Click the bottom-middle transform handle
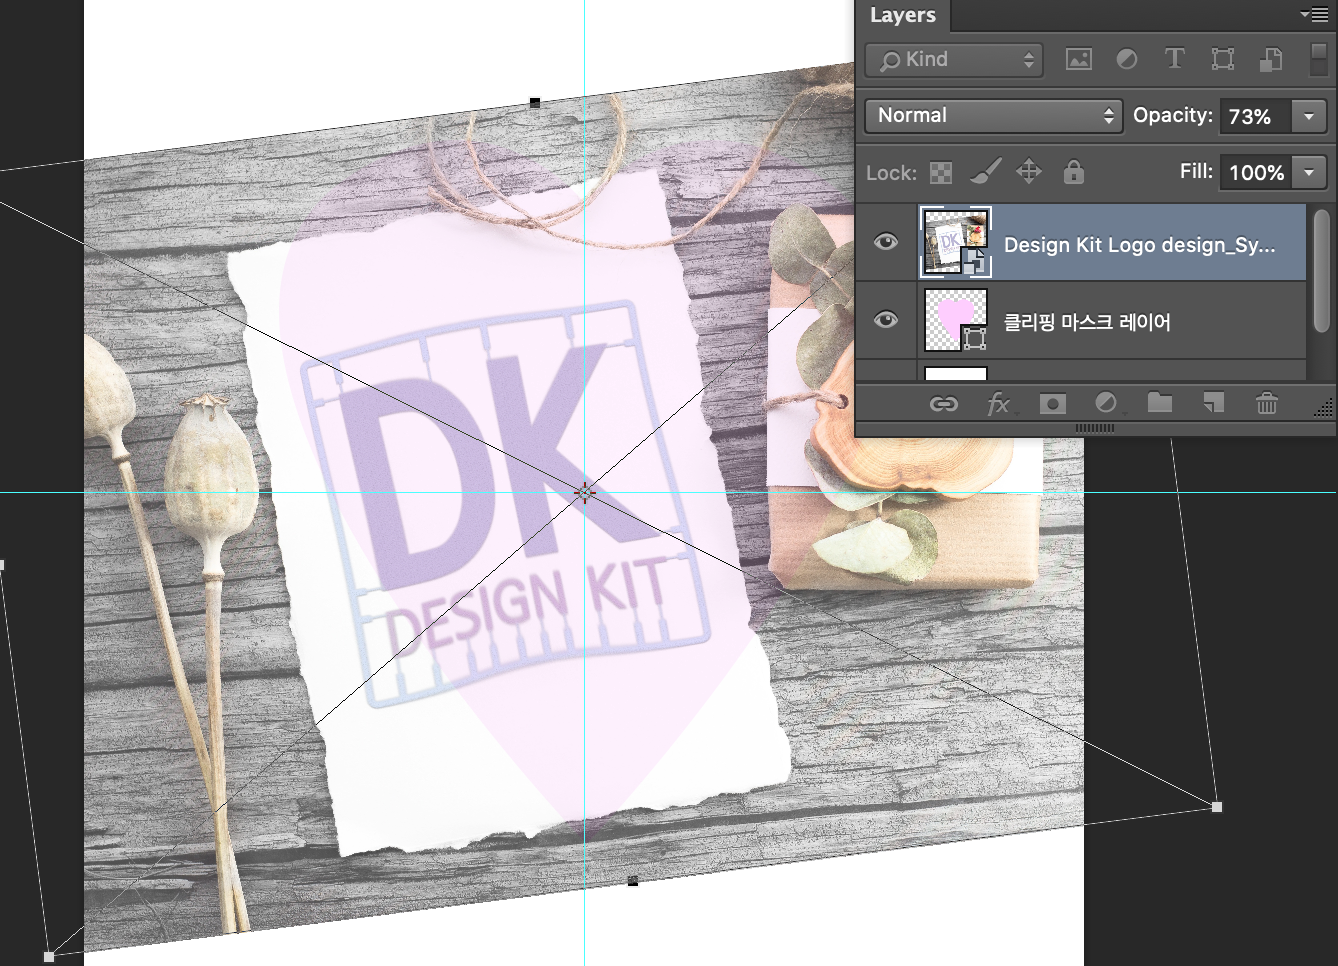 pyautogui.click(x=633, y=881)
